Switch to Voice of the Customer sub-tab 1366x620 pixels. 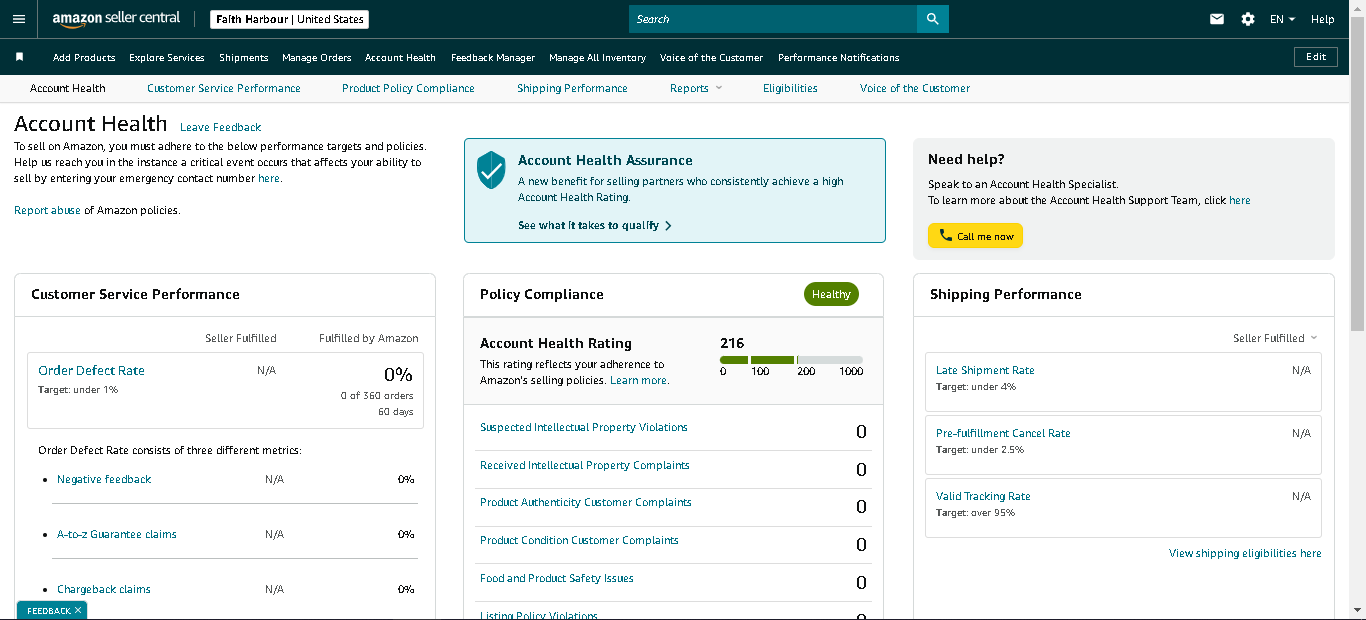[x=915, y=88]
